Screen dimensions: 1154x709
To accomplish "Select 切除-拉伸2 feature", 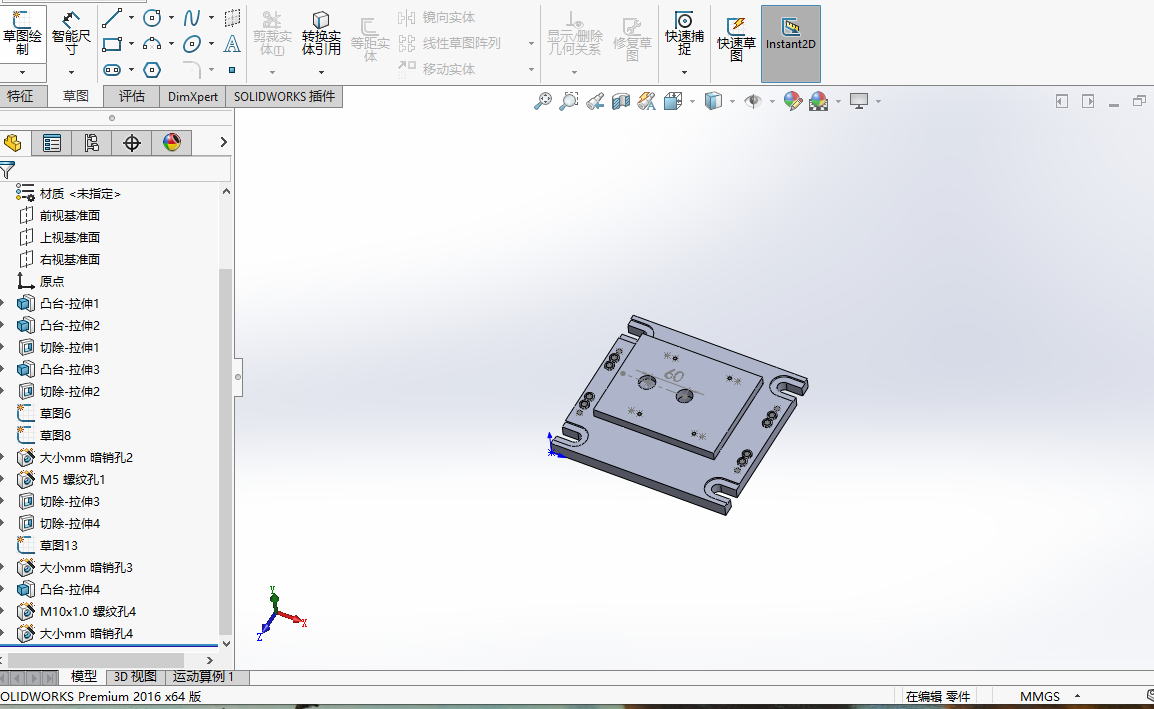I will pyautogui.click(x=69, y=392).
